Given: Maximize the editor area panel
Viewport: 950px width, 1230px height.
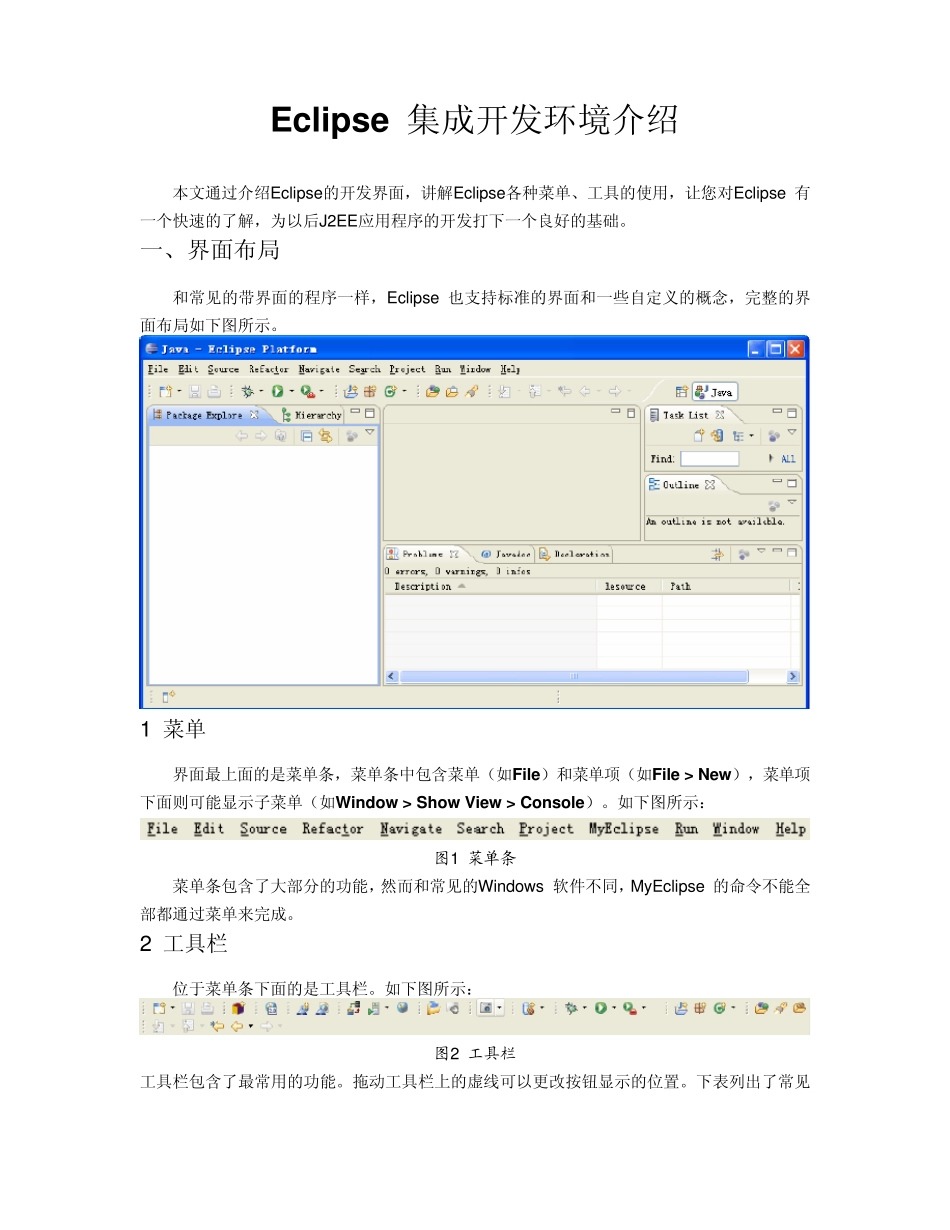Looking at the screenshot, I should tap(630, 413).
